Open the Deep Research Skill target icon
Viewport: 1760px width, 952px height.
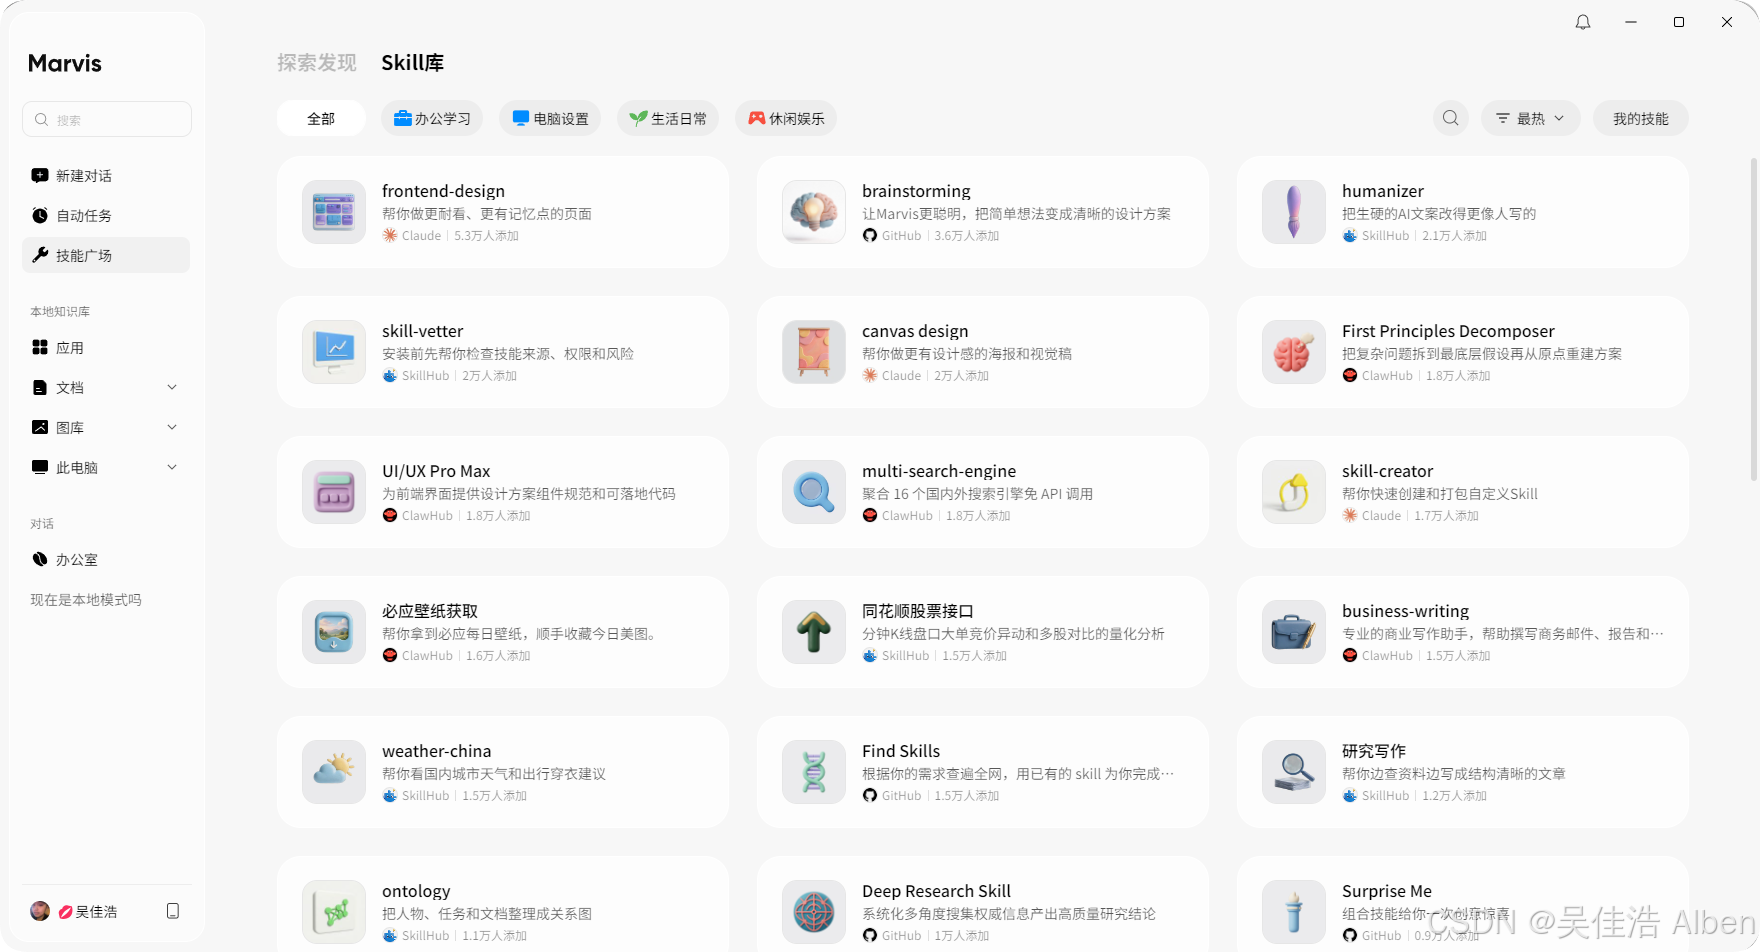point(814,912)
